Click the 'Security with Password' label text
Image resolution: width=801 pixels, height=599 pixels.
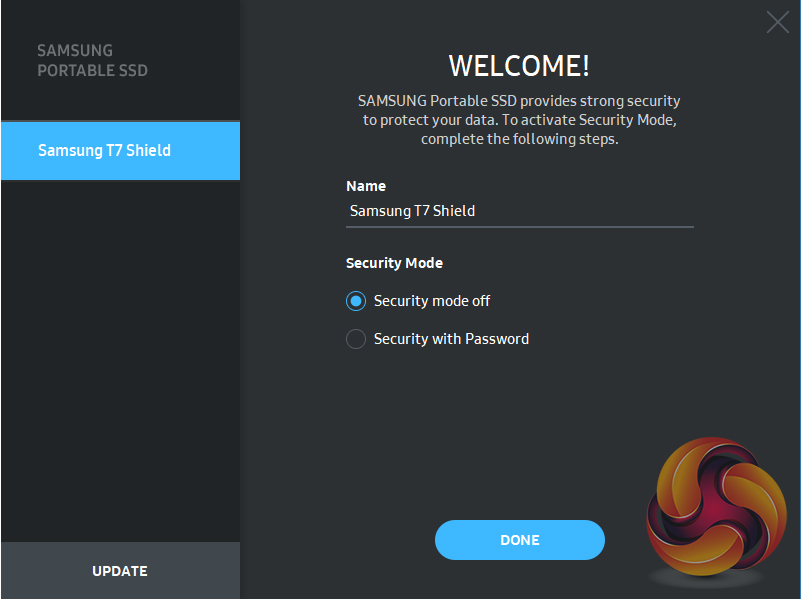pyautogui.click(x=451, y=339)
